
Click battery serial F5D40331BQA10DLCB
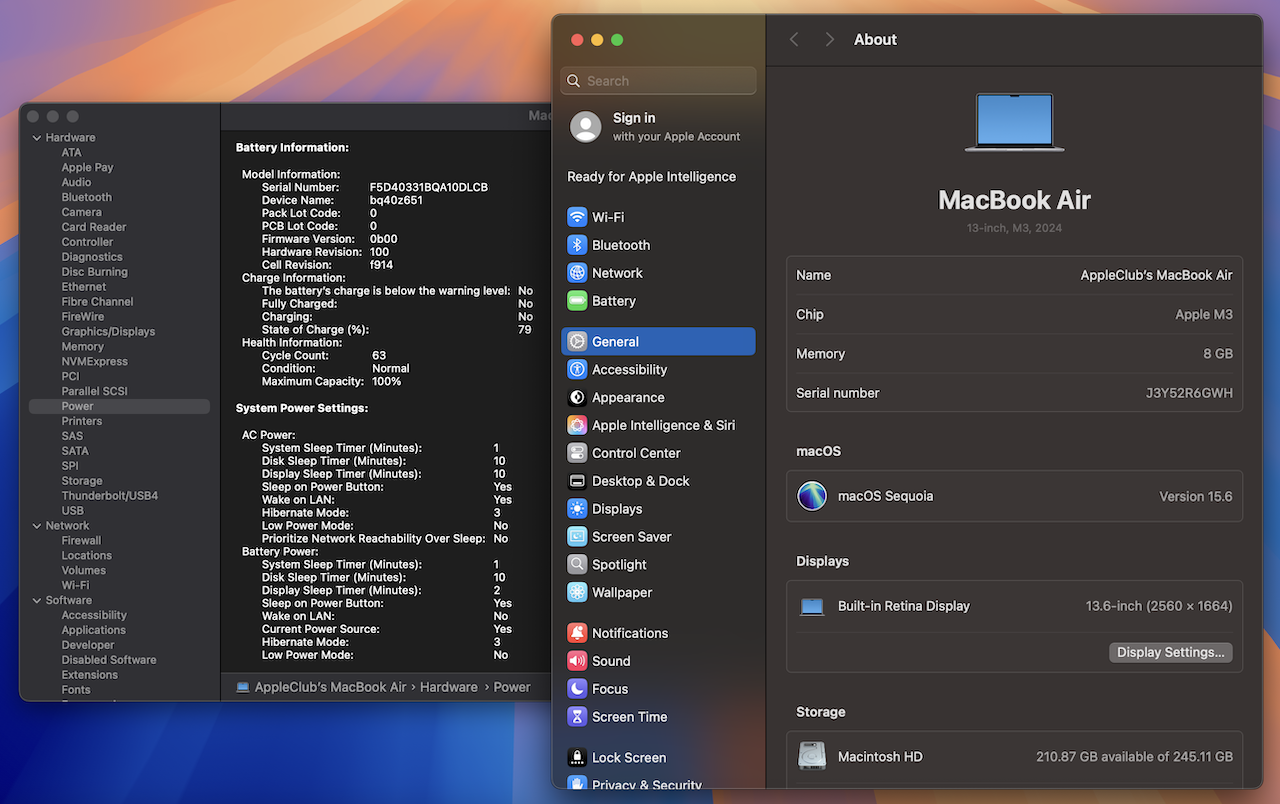pyautogui.click(x=429, y=187)
